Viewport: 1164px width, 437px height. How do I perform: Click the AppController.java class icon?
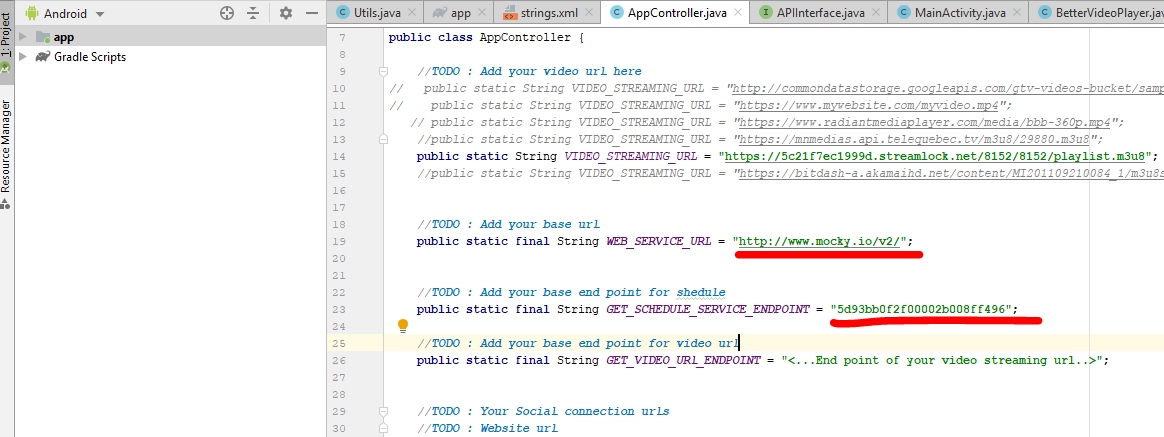click(615, 13)
